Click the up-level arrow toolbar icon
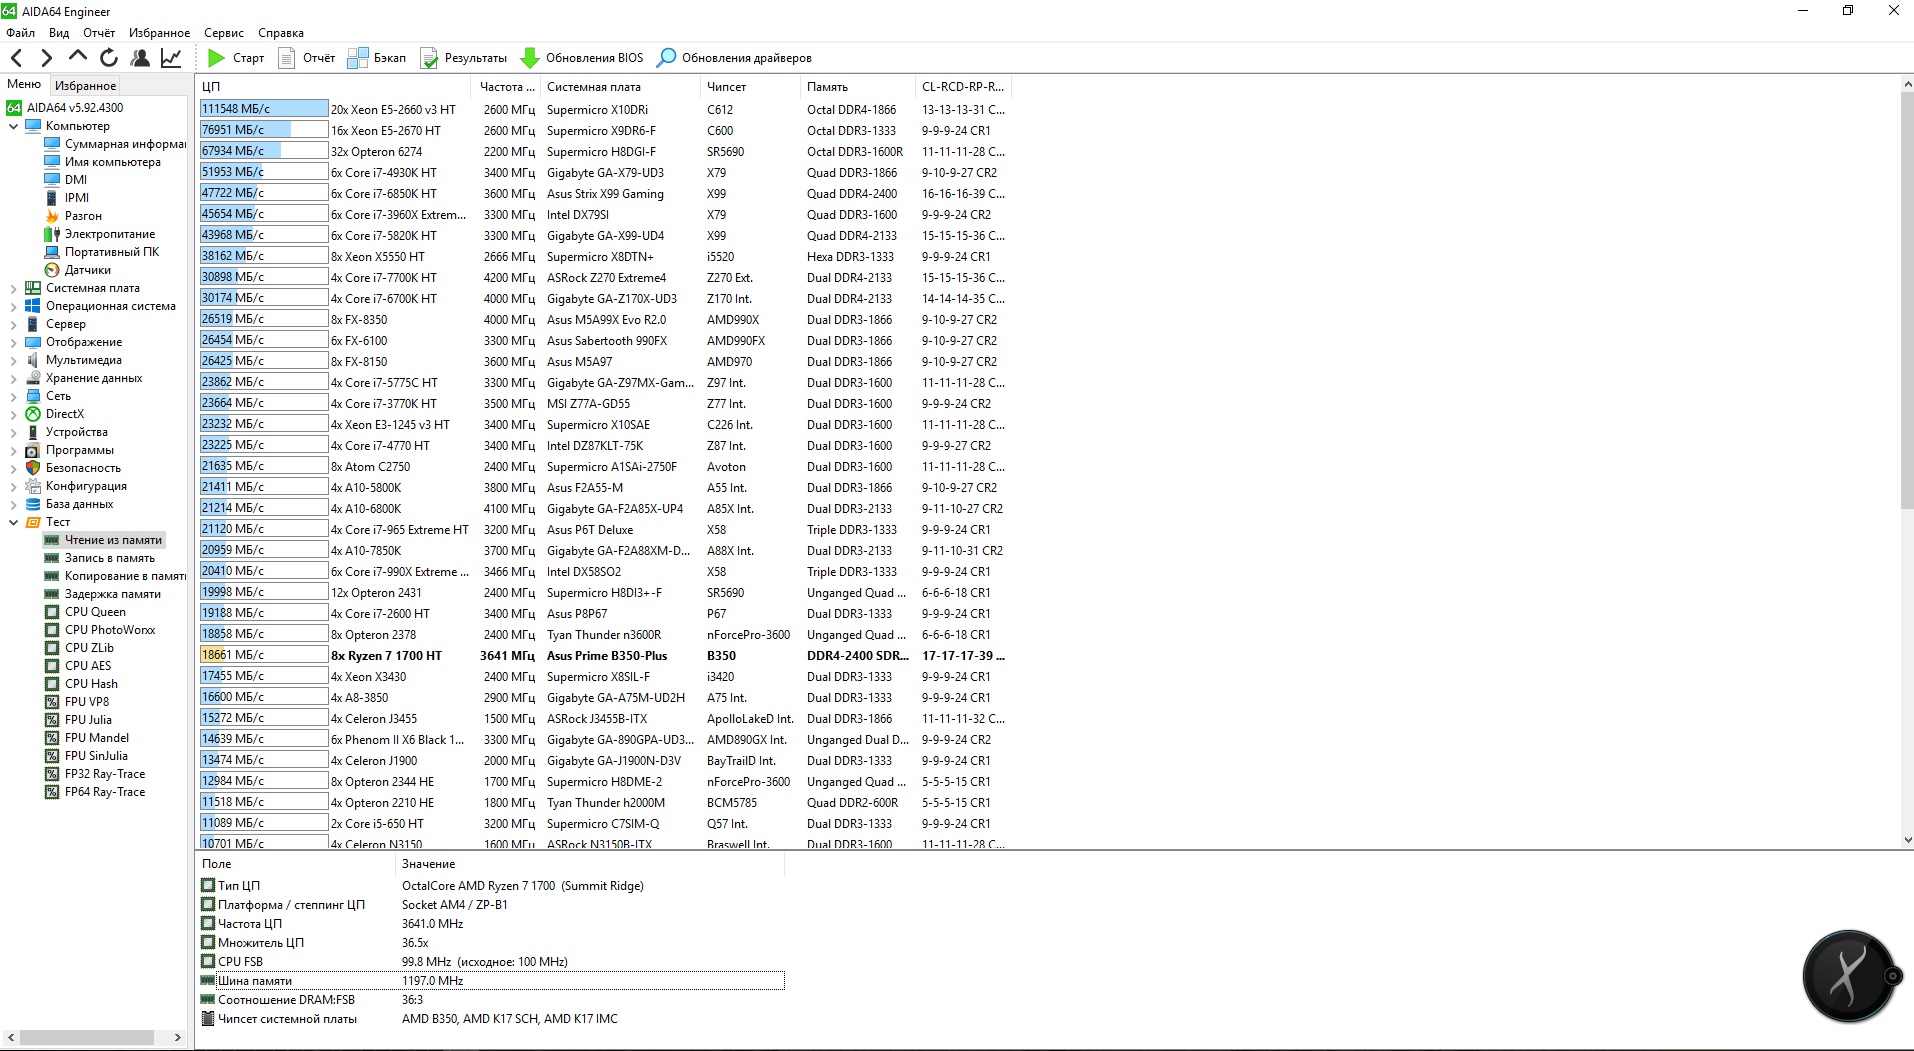 (77, 58)
